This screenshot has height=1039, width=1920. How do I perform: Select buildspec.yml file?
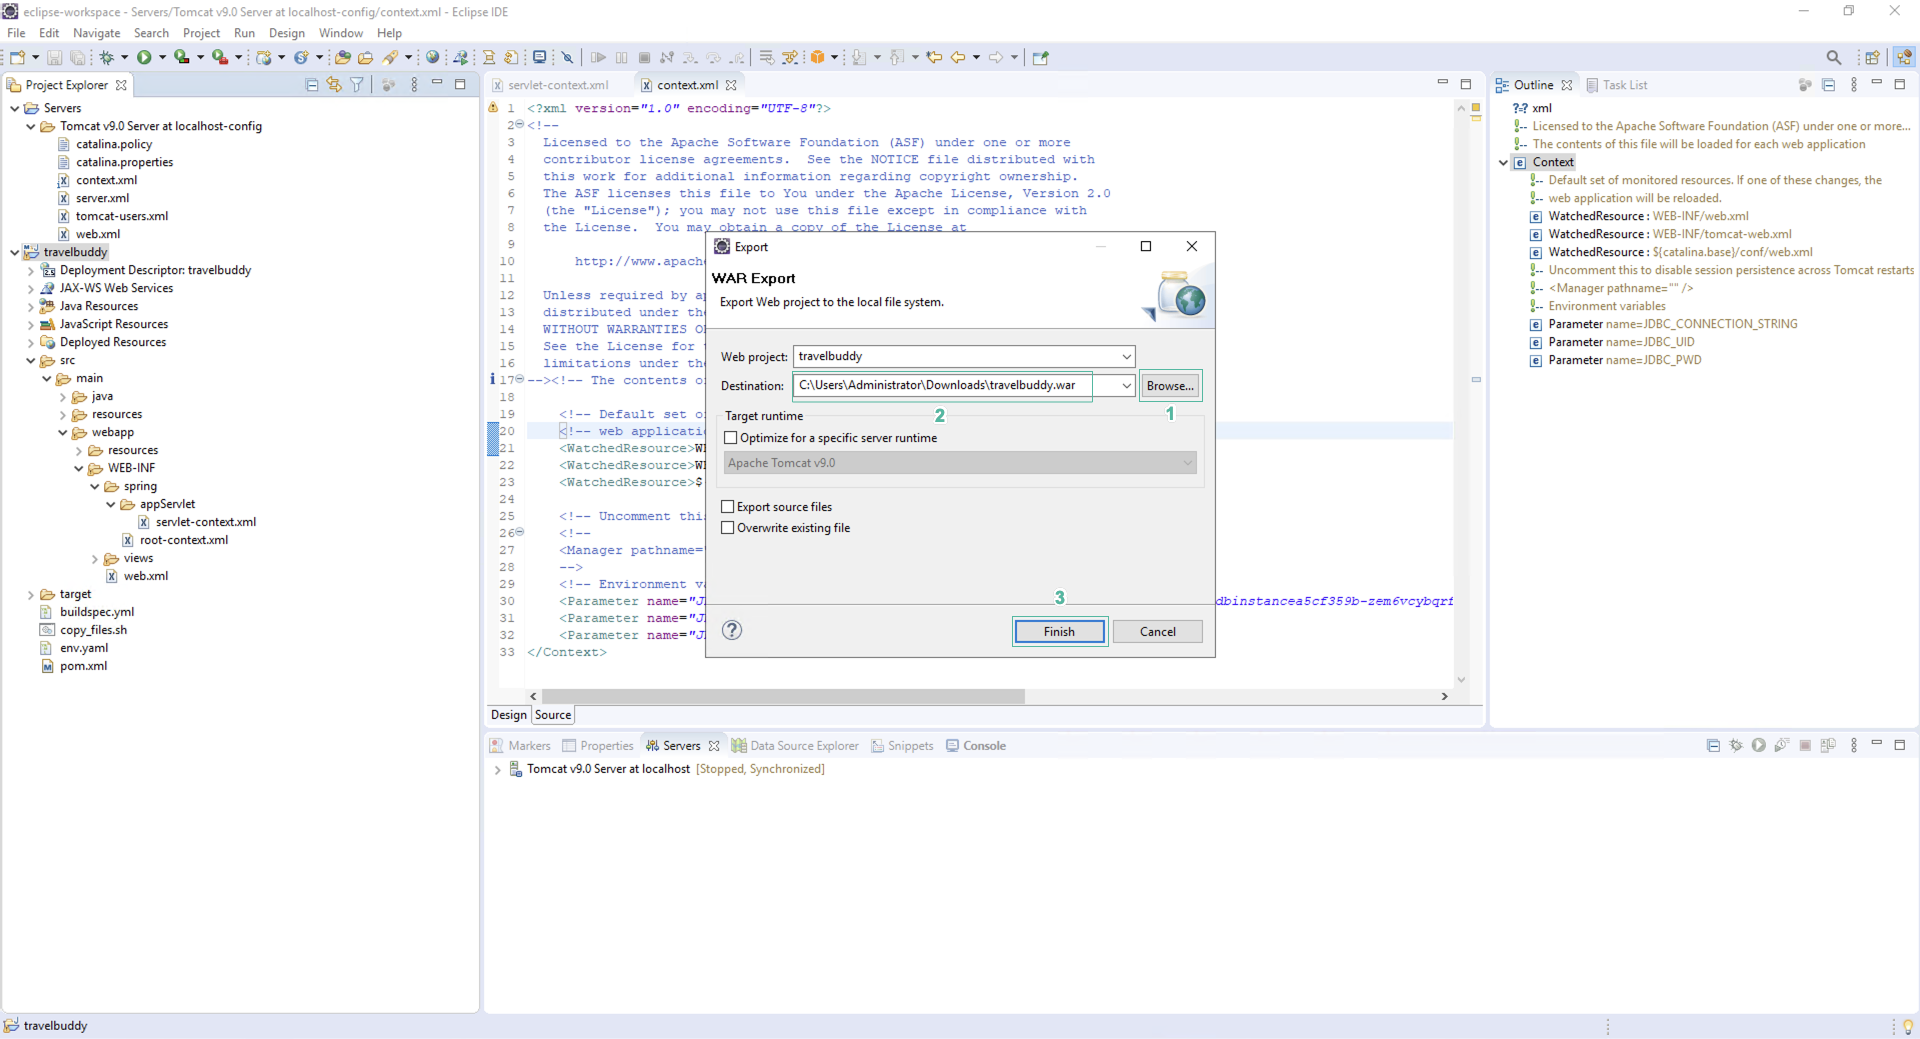coord(96,612)
